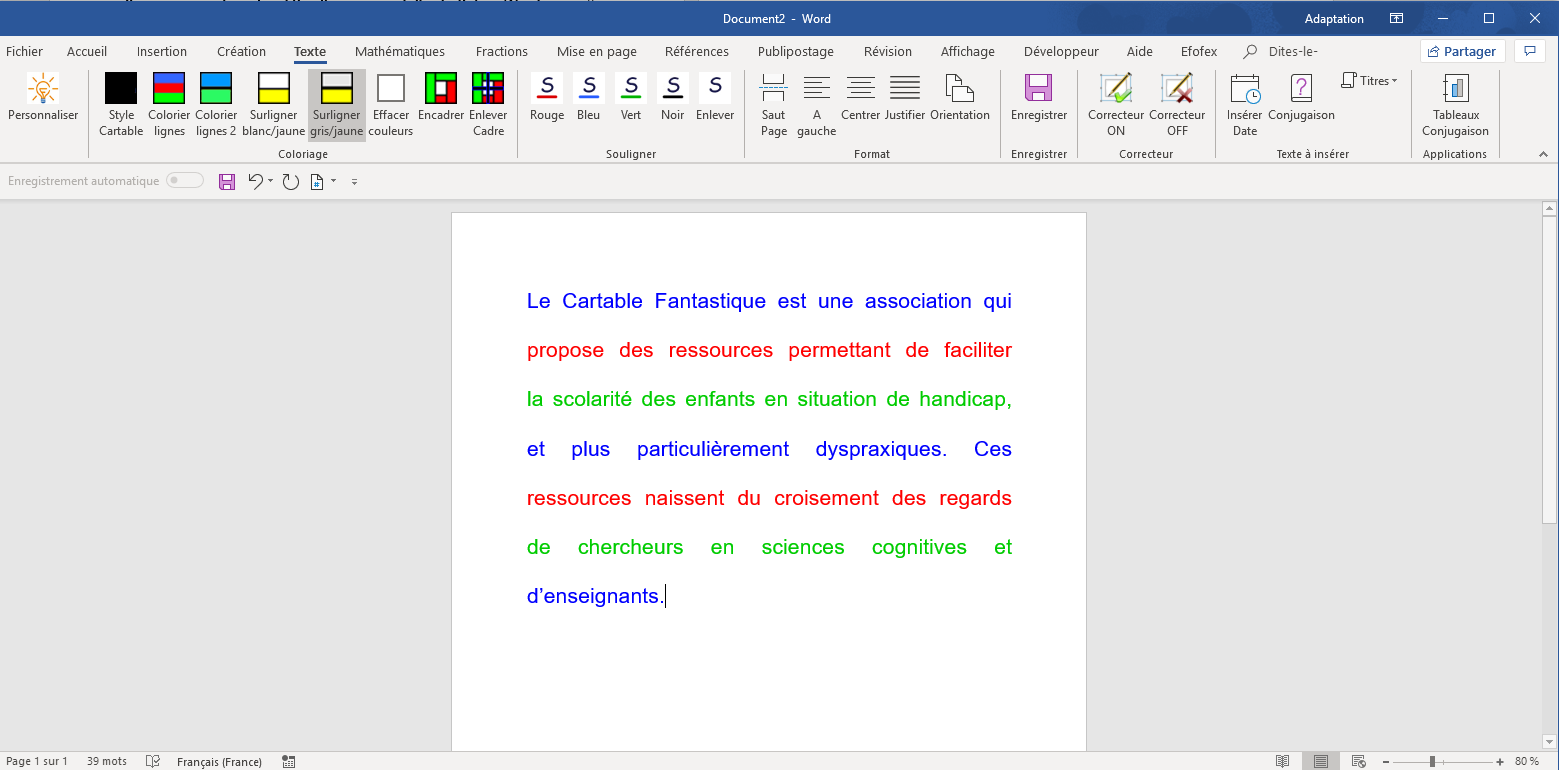Click the Partager button

click(1462, 51)
